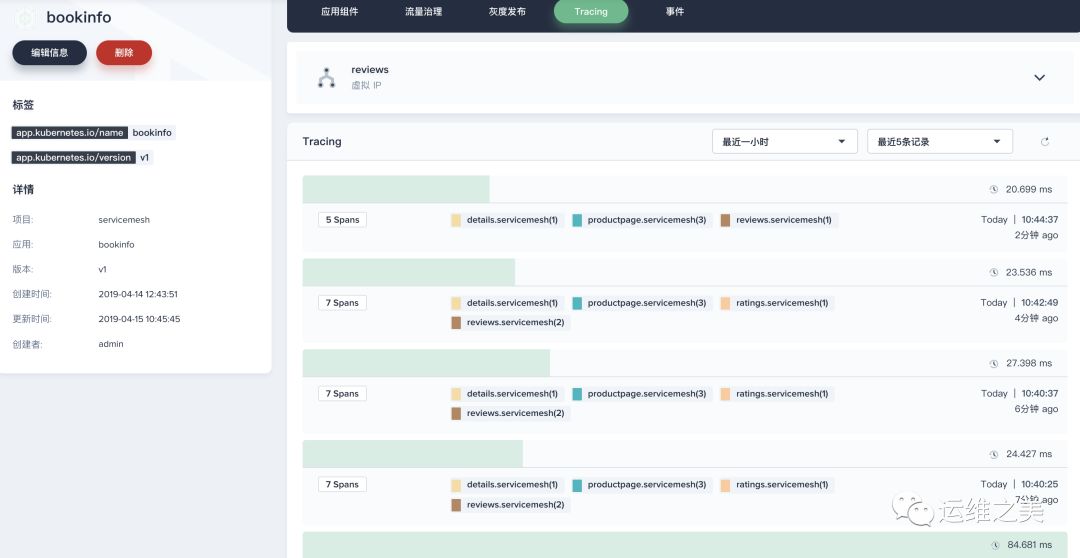Expand the reviews service panel chevron
Viewport: 1080px width, 558px height.
(1039, 78)
